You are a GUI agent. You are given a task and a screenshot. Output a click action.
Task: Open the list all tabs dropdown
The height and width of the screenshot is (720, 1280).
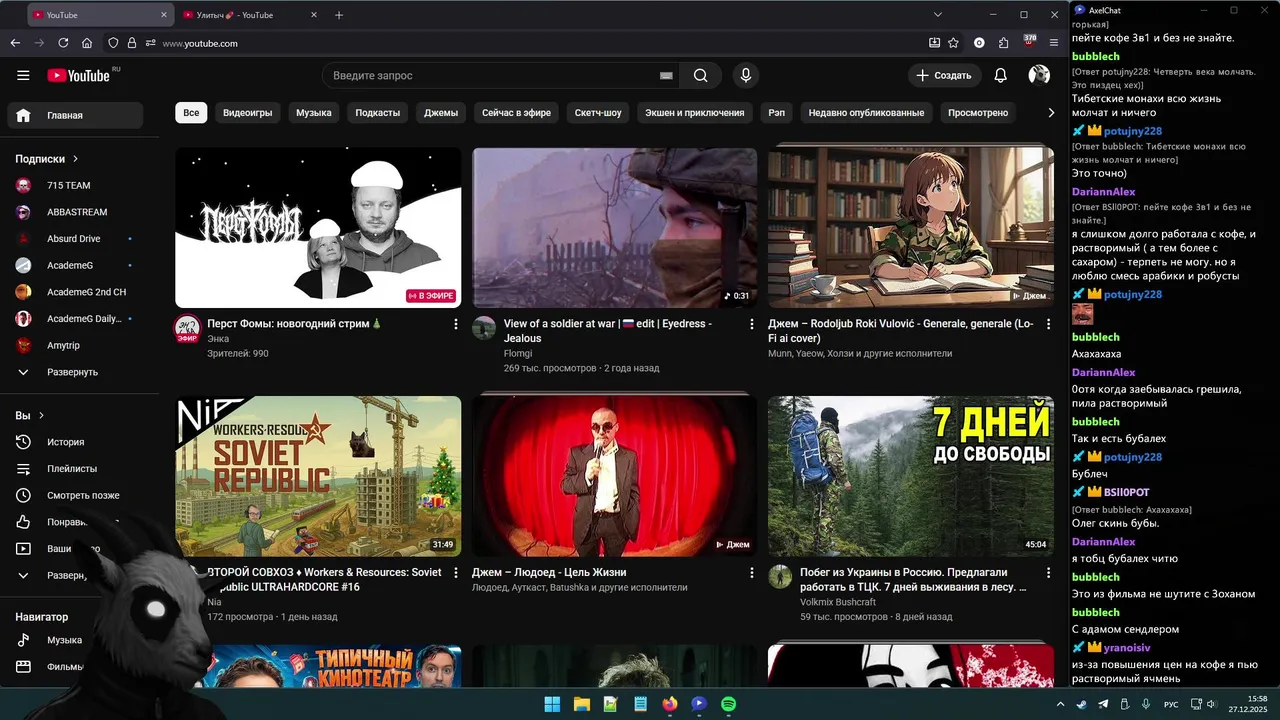[x=938, y=15]
